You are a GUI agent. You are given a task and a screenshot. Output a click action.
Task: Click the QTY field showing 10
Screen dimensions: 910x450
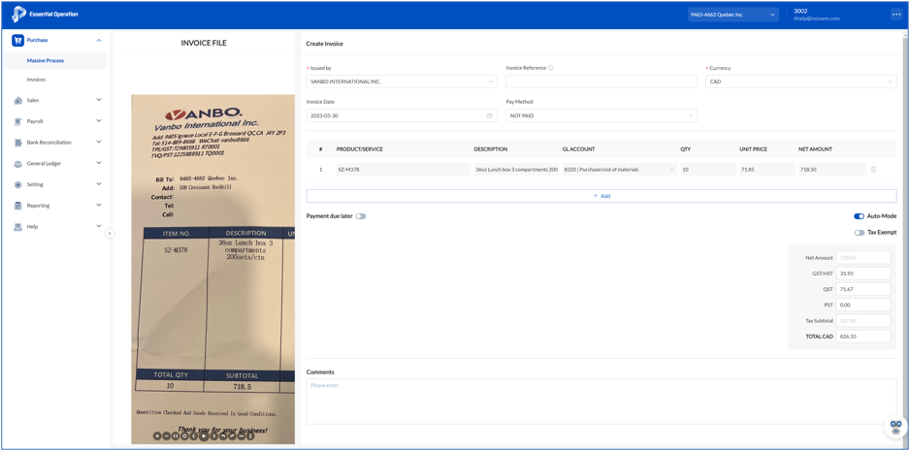[708, 170]
